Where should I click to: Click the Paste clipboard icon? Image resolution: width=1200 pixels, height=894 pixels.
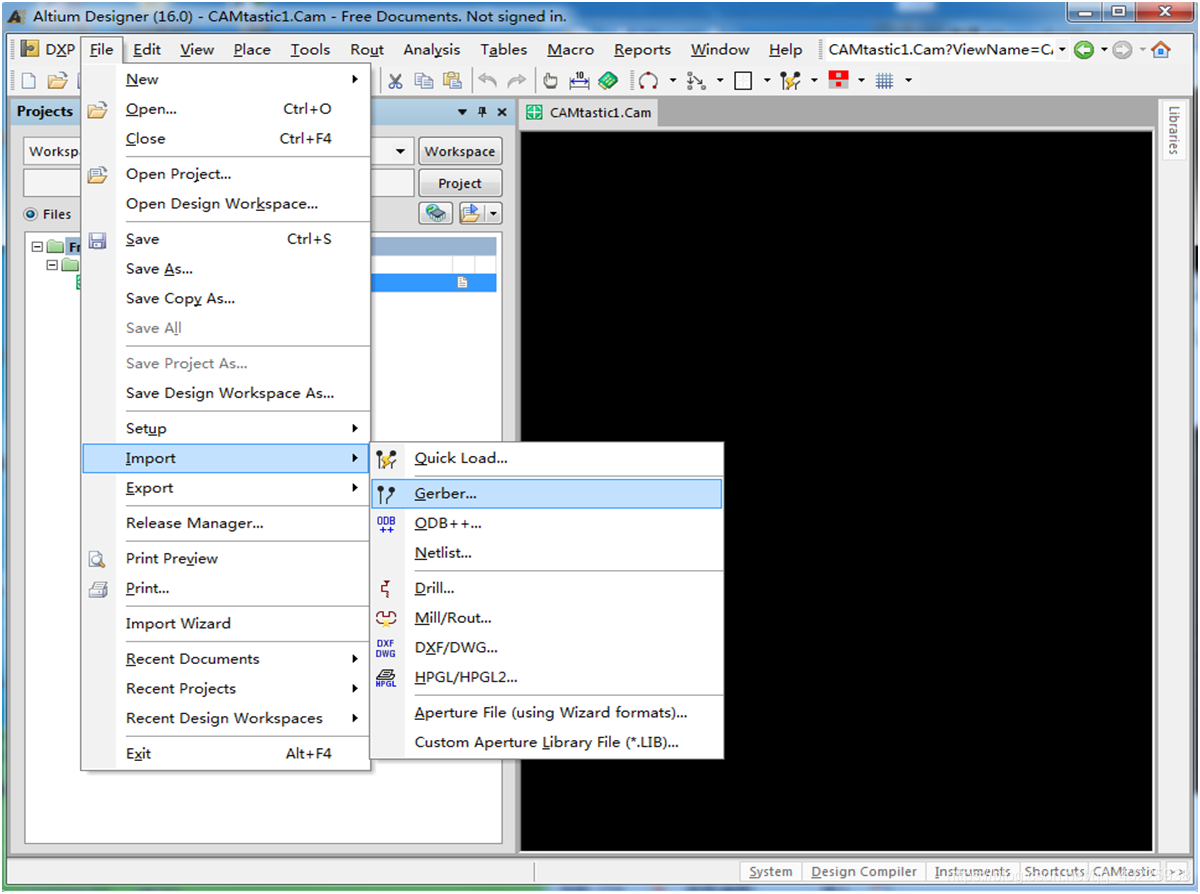pyautogui.click(x=453, y=81)
